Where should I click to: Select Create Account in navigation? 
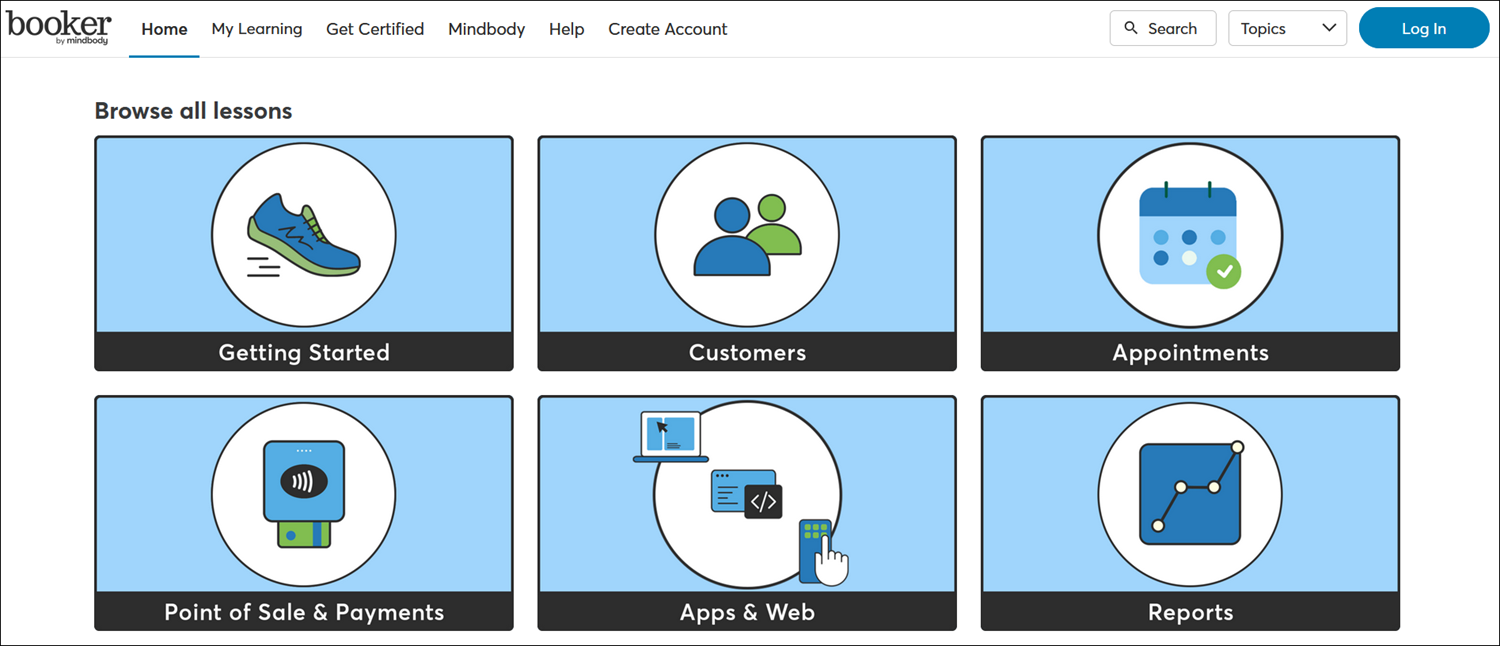point(668,29)
